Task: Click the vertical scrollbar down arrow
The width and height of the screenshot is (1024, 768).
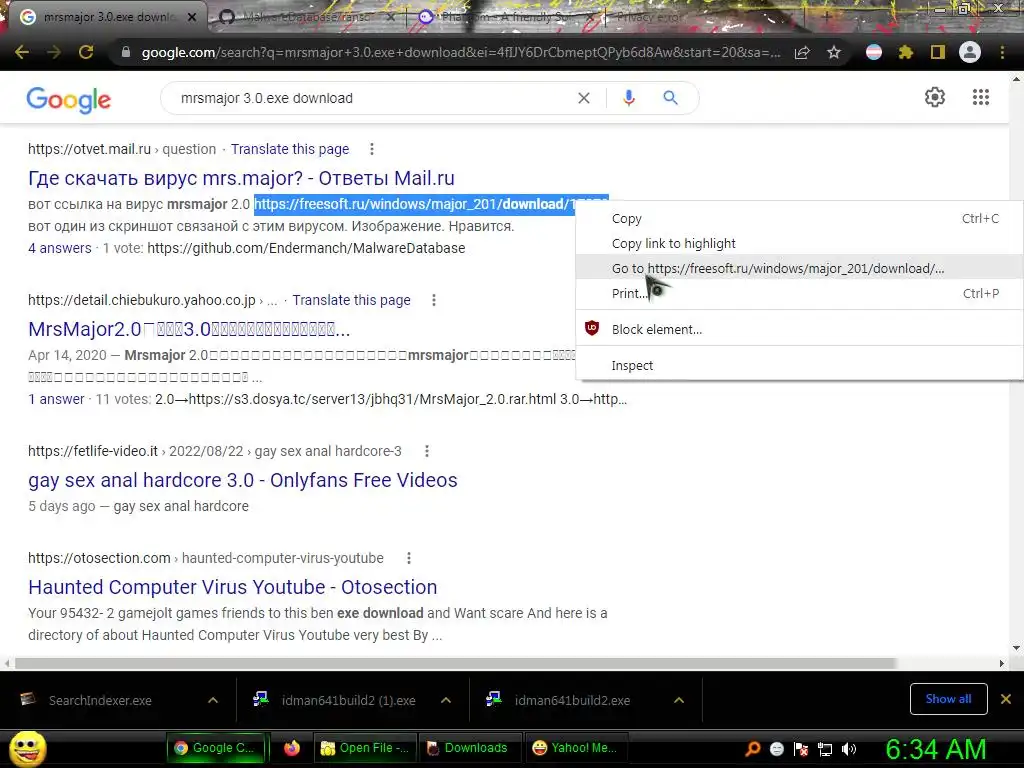Action: coord(1016,648)
